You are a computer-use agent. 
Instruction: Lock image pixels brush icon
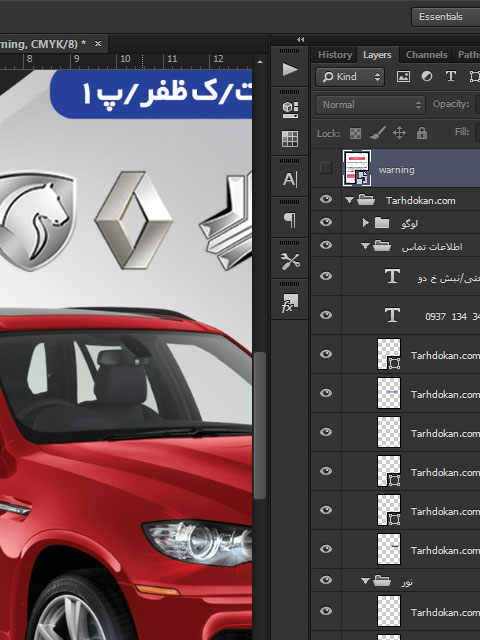pyautogui.click(x=378, y=133)
